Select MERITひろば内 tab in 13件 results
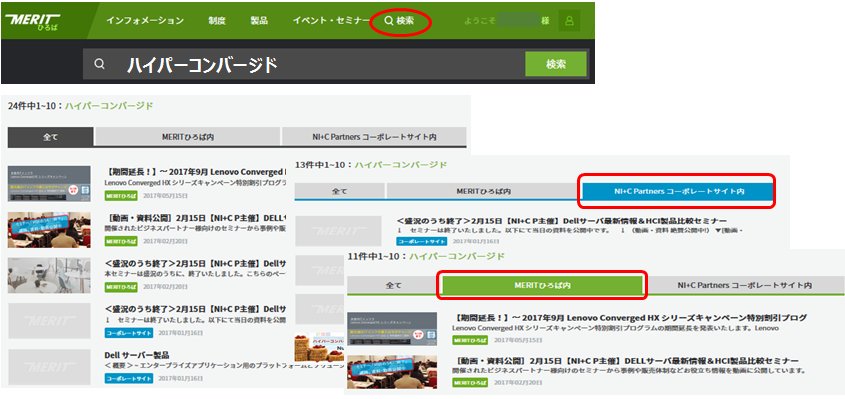The width and height of the screenshot is (845, 399). (483, 191)
